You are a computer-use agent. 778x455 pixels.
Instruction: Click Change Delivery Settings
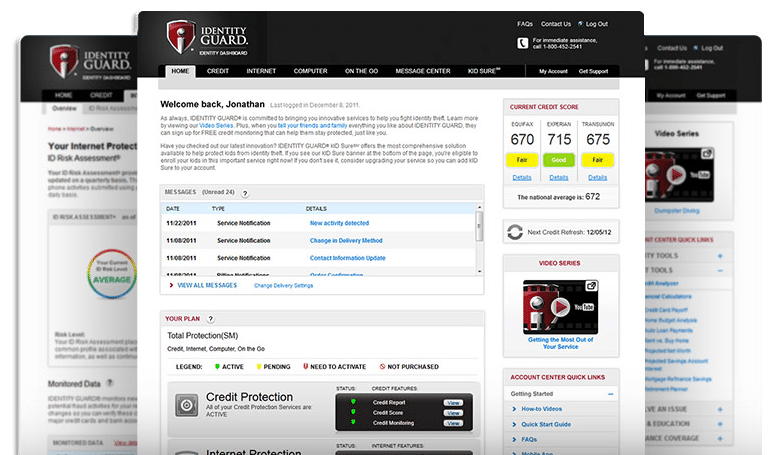283,286
